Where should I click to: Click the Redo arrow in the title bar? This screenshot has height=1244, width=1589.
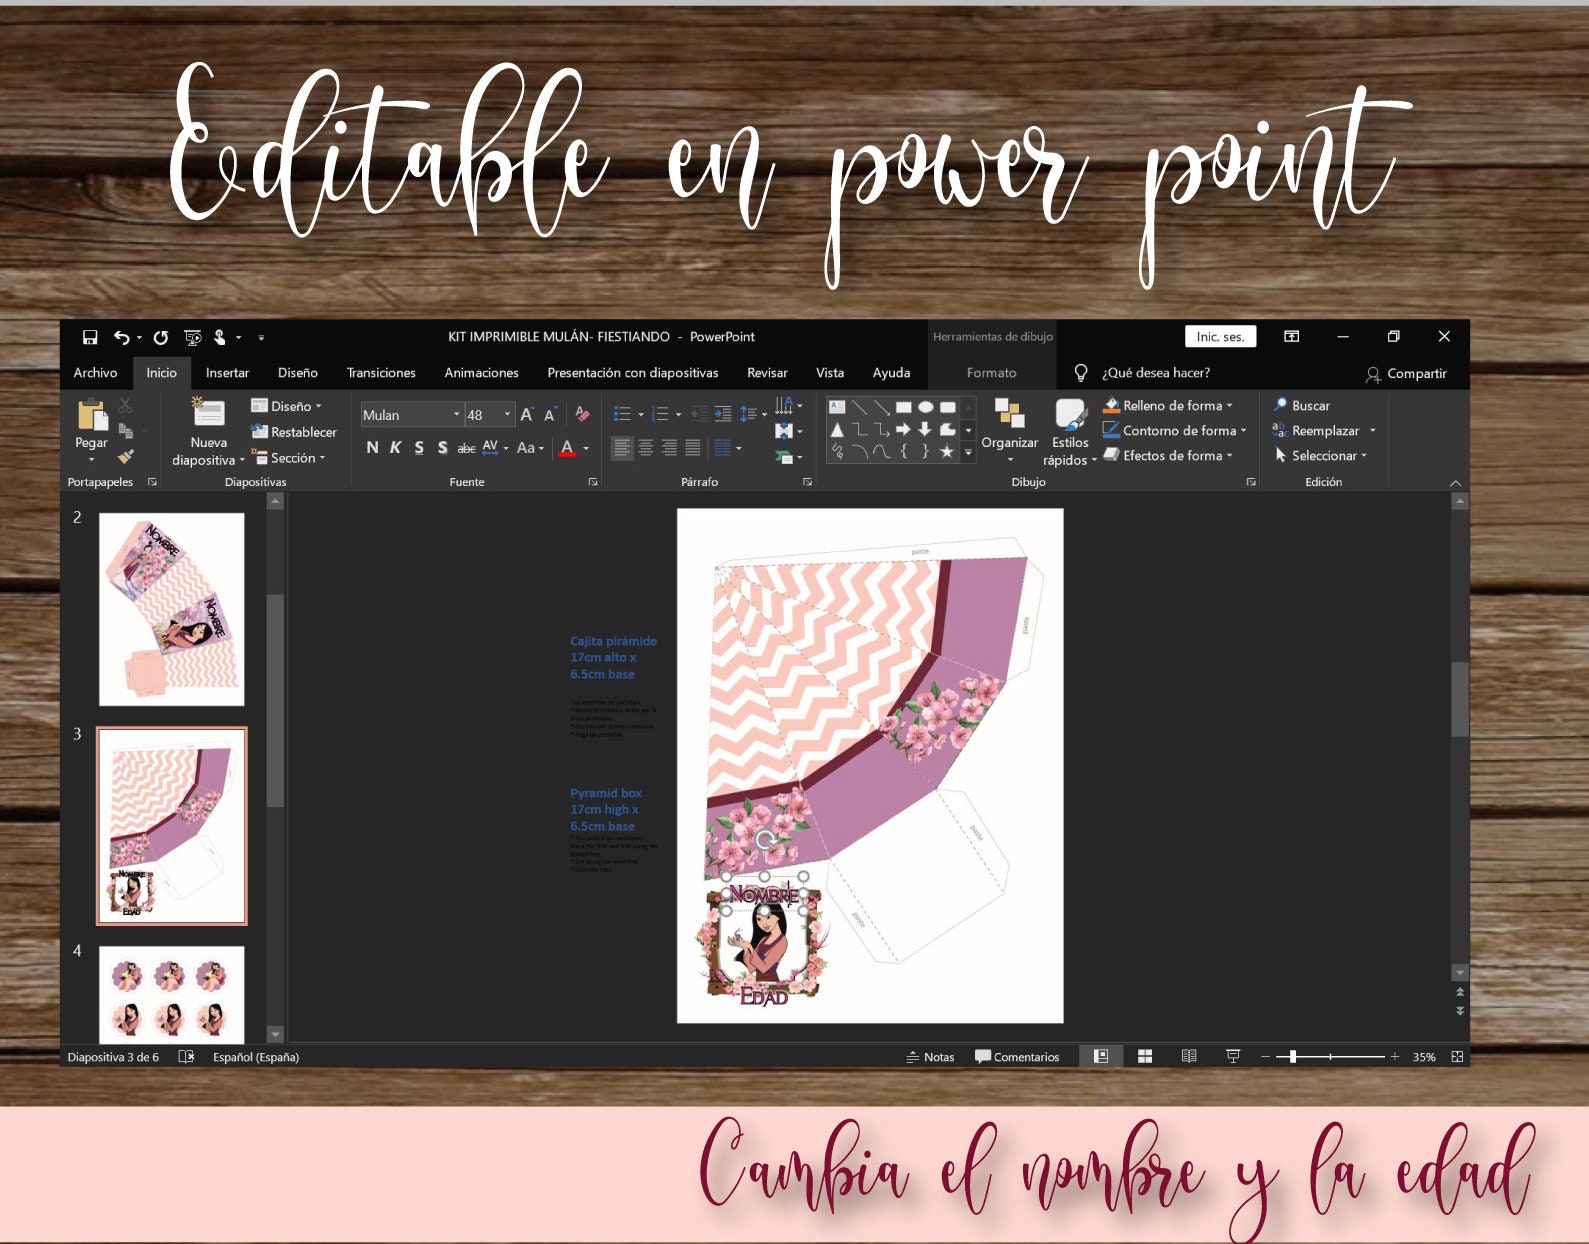tap(161, 337)
